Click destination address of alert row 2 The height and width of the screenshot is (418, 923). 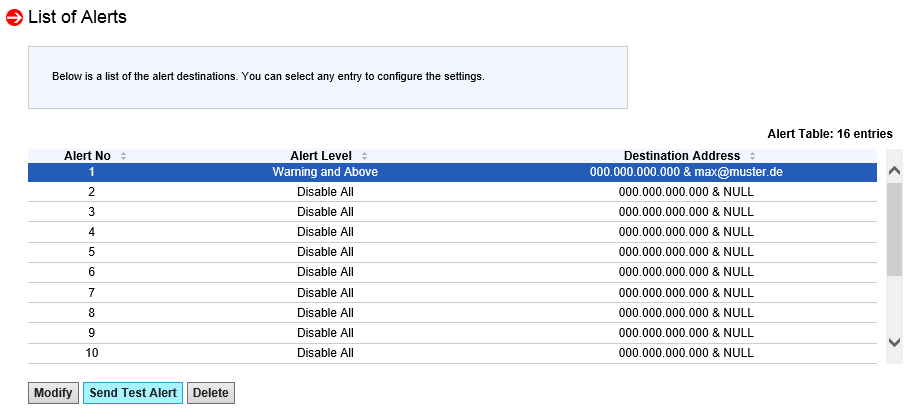click(686, 192)
